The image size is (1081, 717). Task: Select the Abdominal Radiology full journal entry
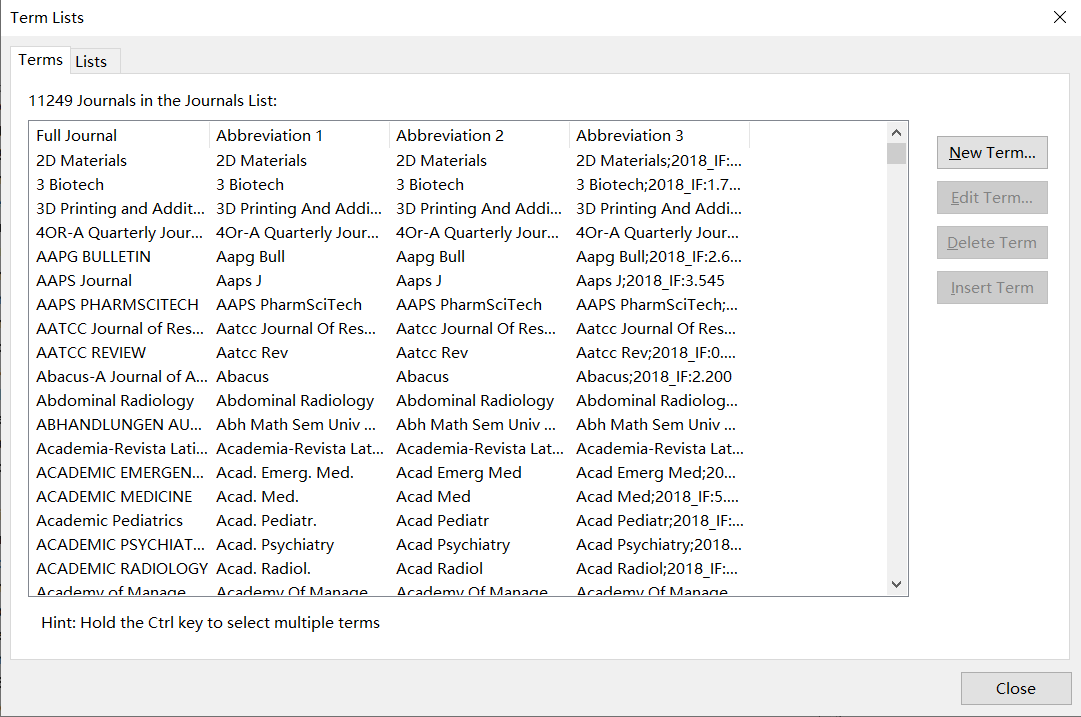pyautogui.click(x=115, y=401)
